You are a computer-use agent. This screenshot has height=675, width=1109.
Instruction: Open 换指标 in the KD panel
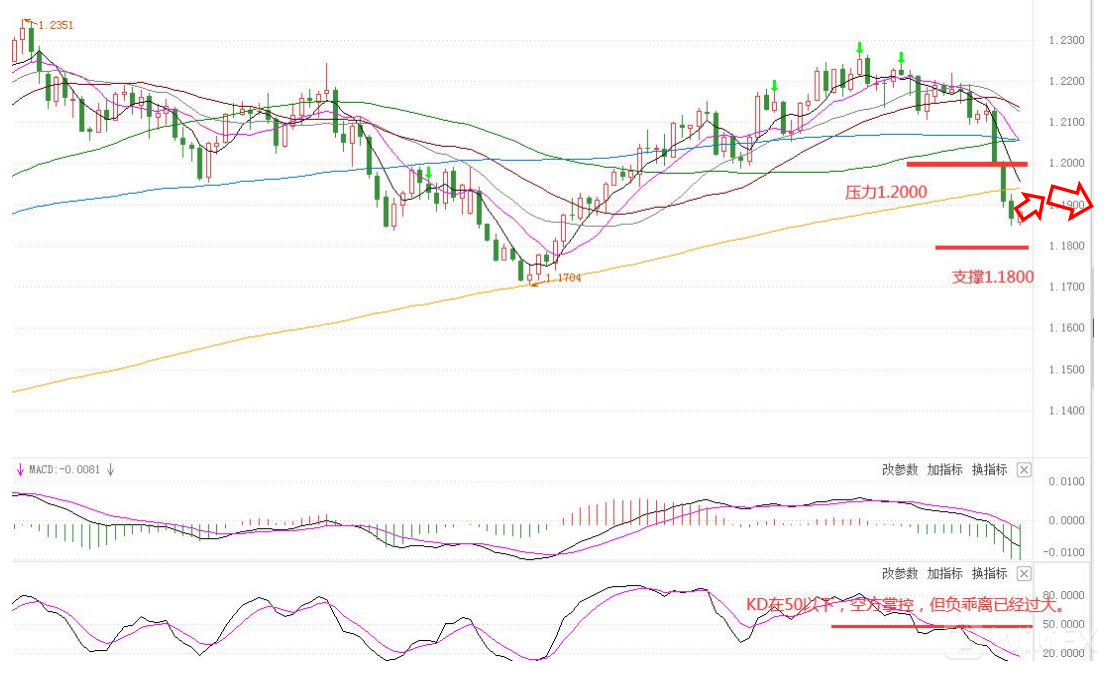pos(989,574)
